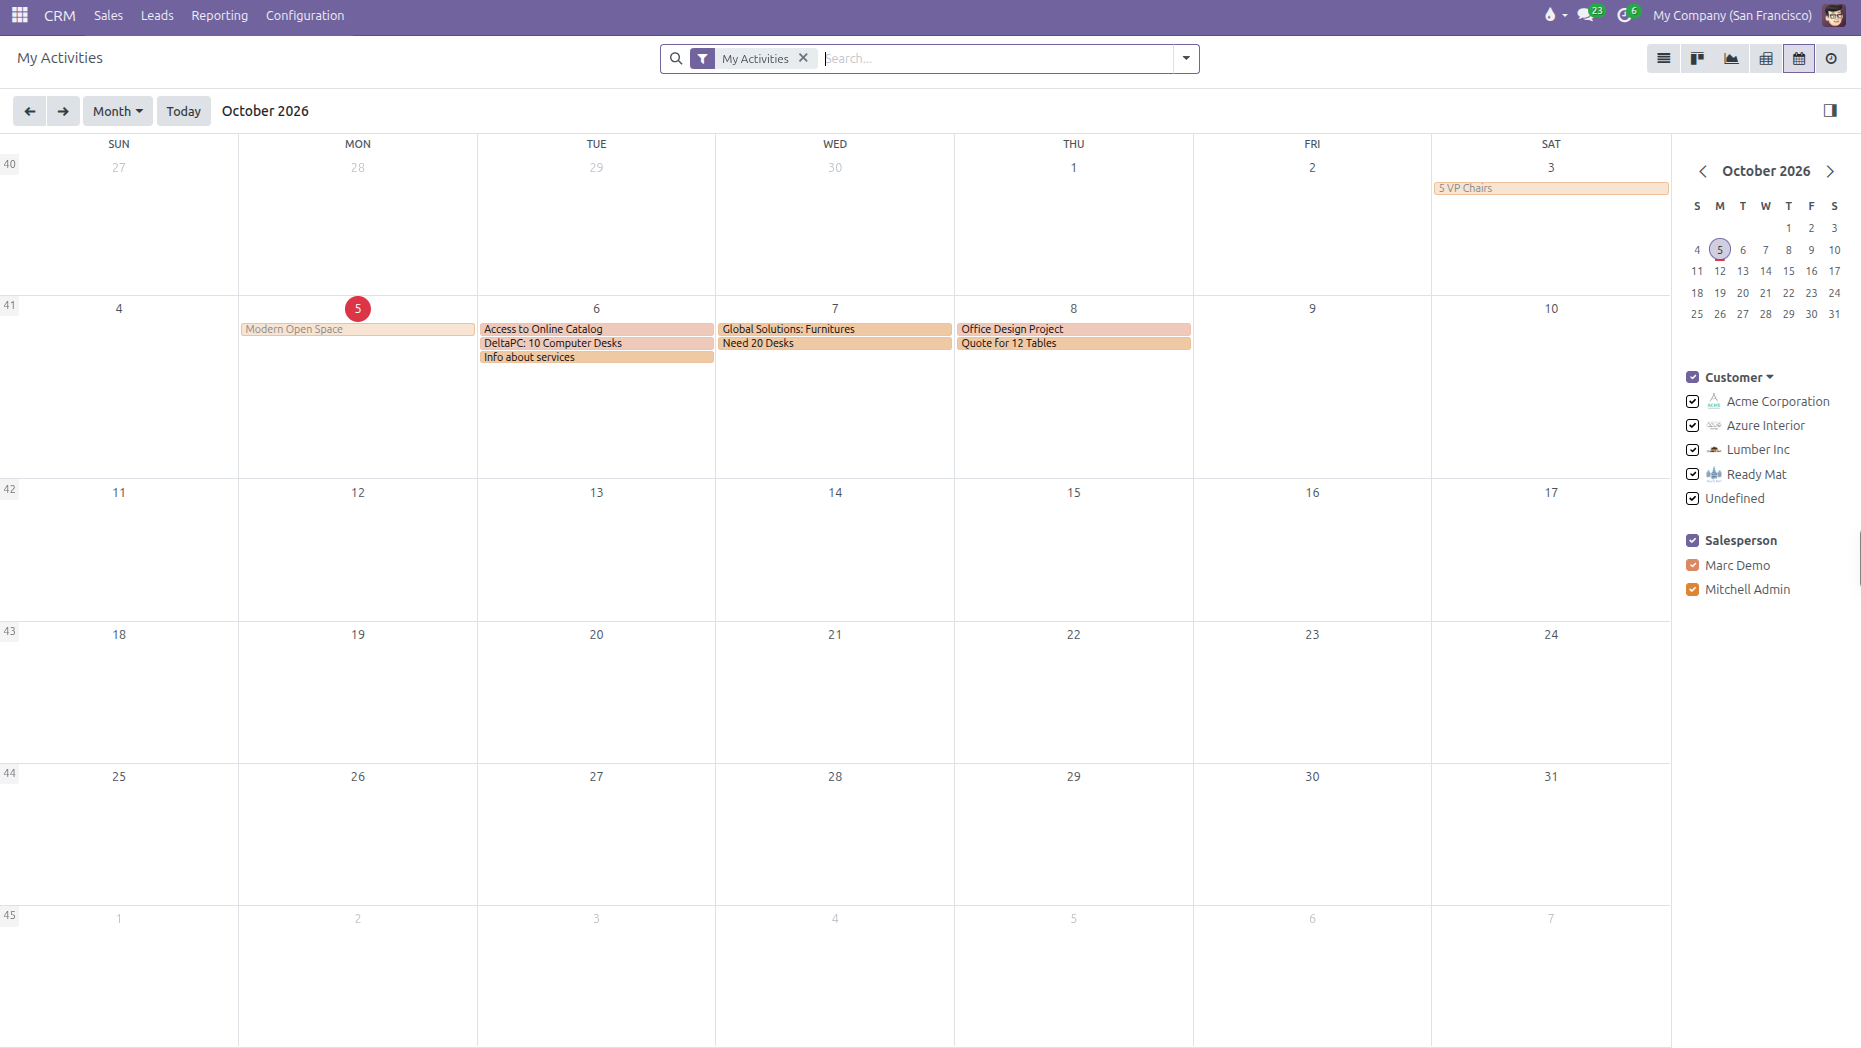Image resolution: width=1861 pixels, height=1048 pixels.
Task: Switch to activity clock view
Action: 1831,59
